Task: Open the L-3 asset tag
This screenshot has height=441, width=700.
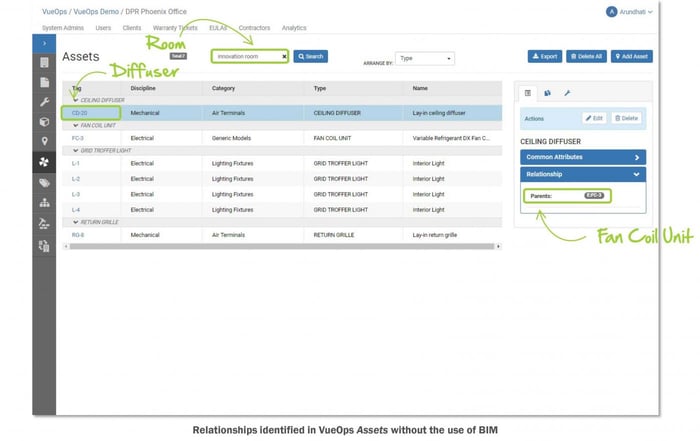Action: coord(76,195)
